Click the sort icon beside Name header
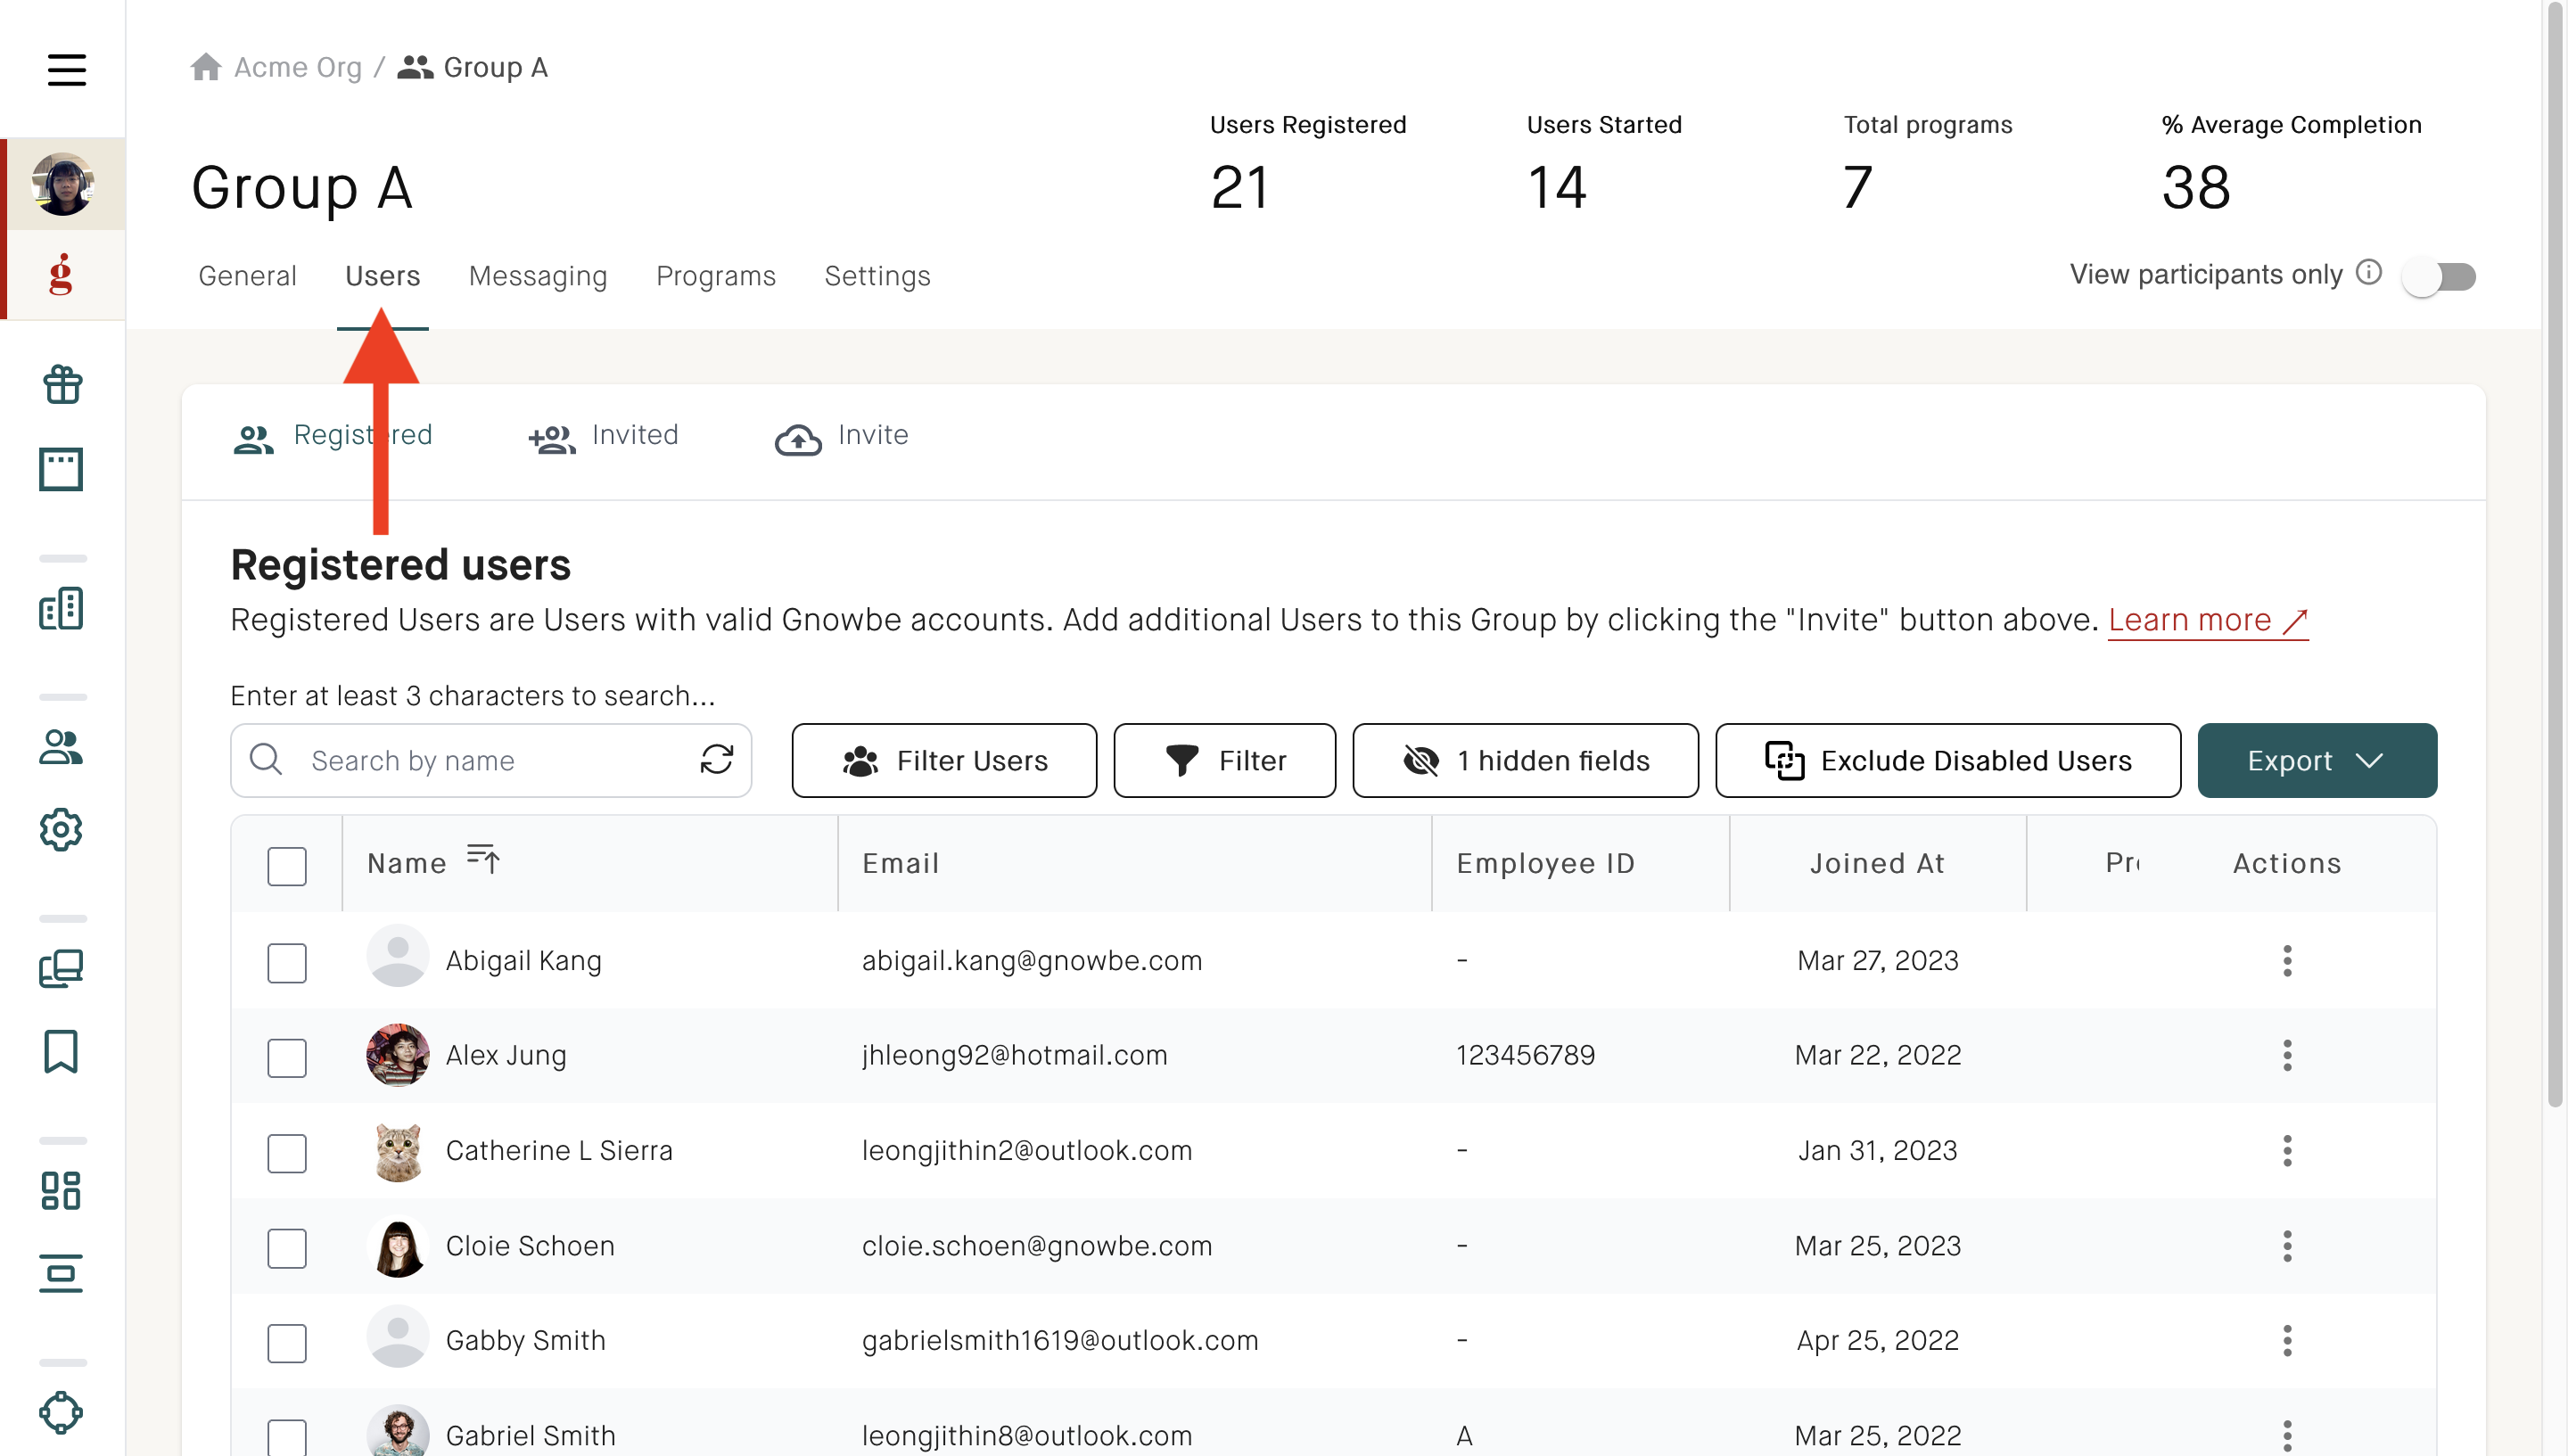 483,858
